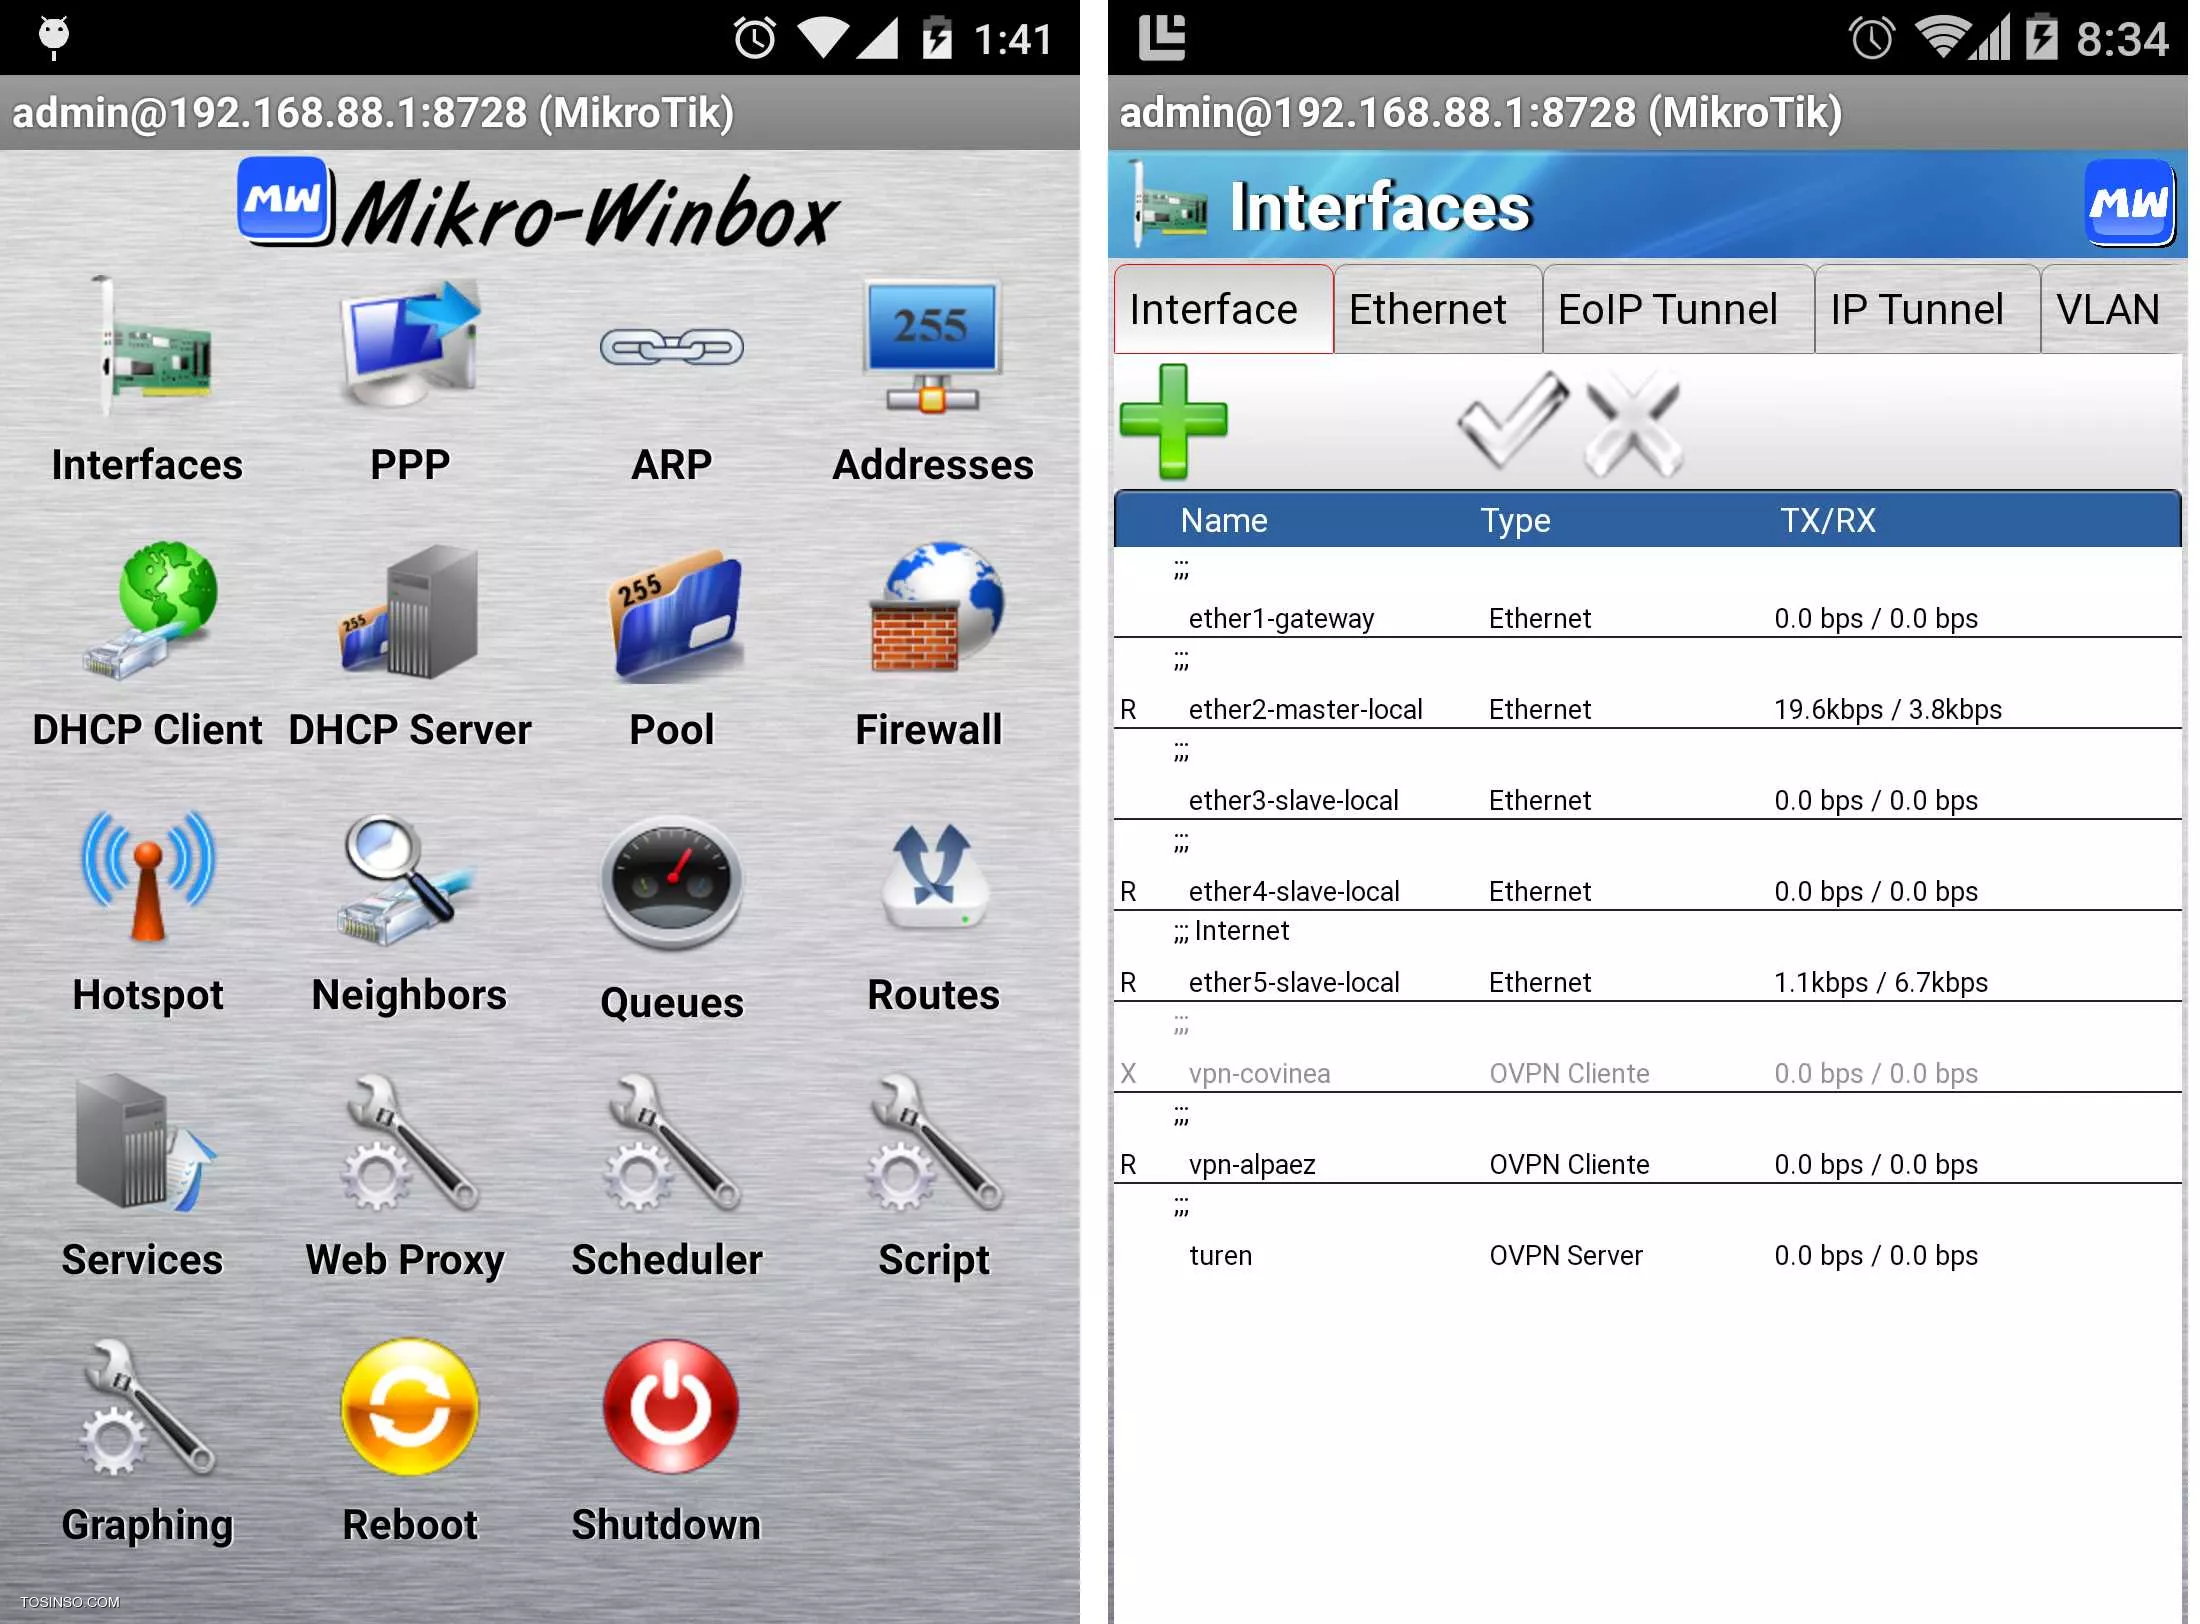Open the Script wrench icon
The image size is (2200, 1624).
click(933, 1142)
